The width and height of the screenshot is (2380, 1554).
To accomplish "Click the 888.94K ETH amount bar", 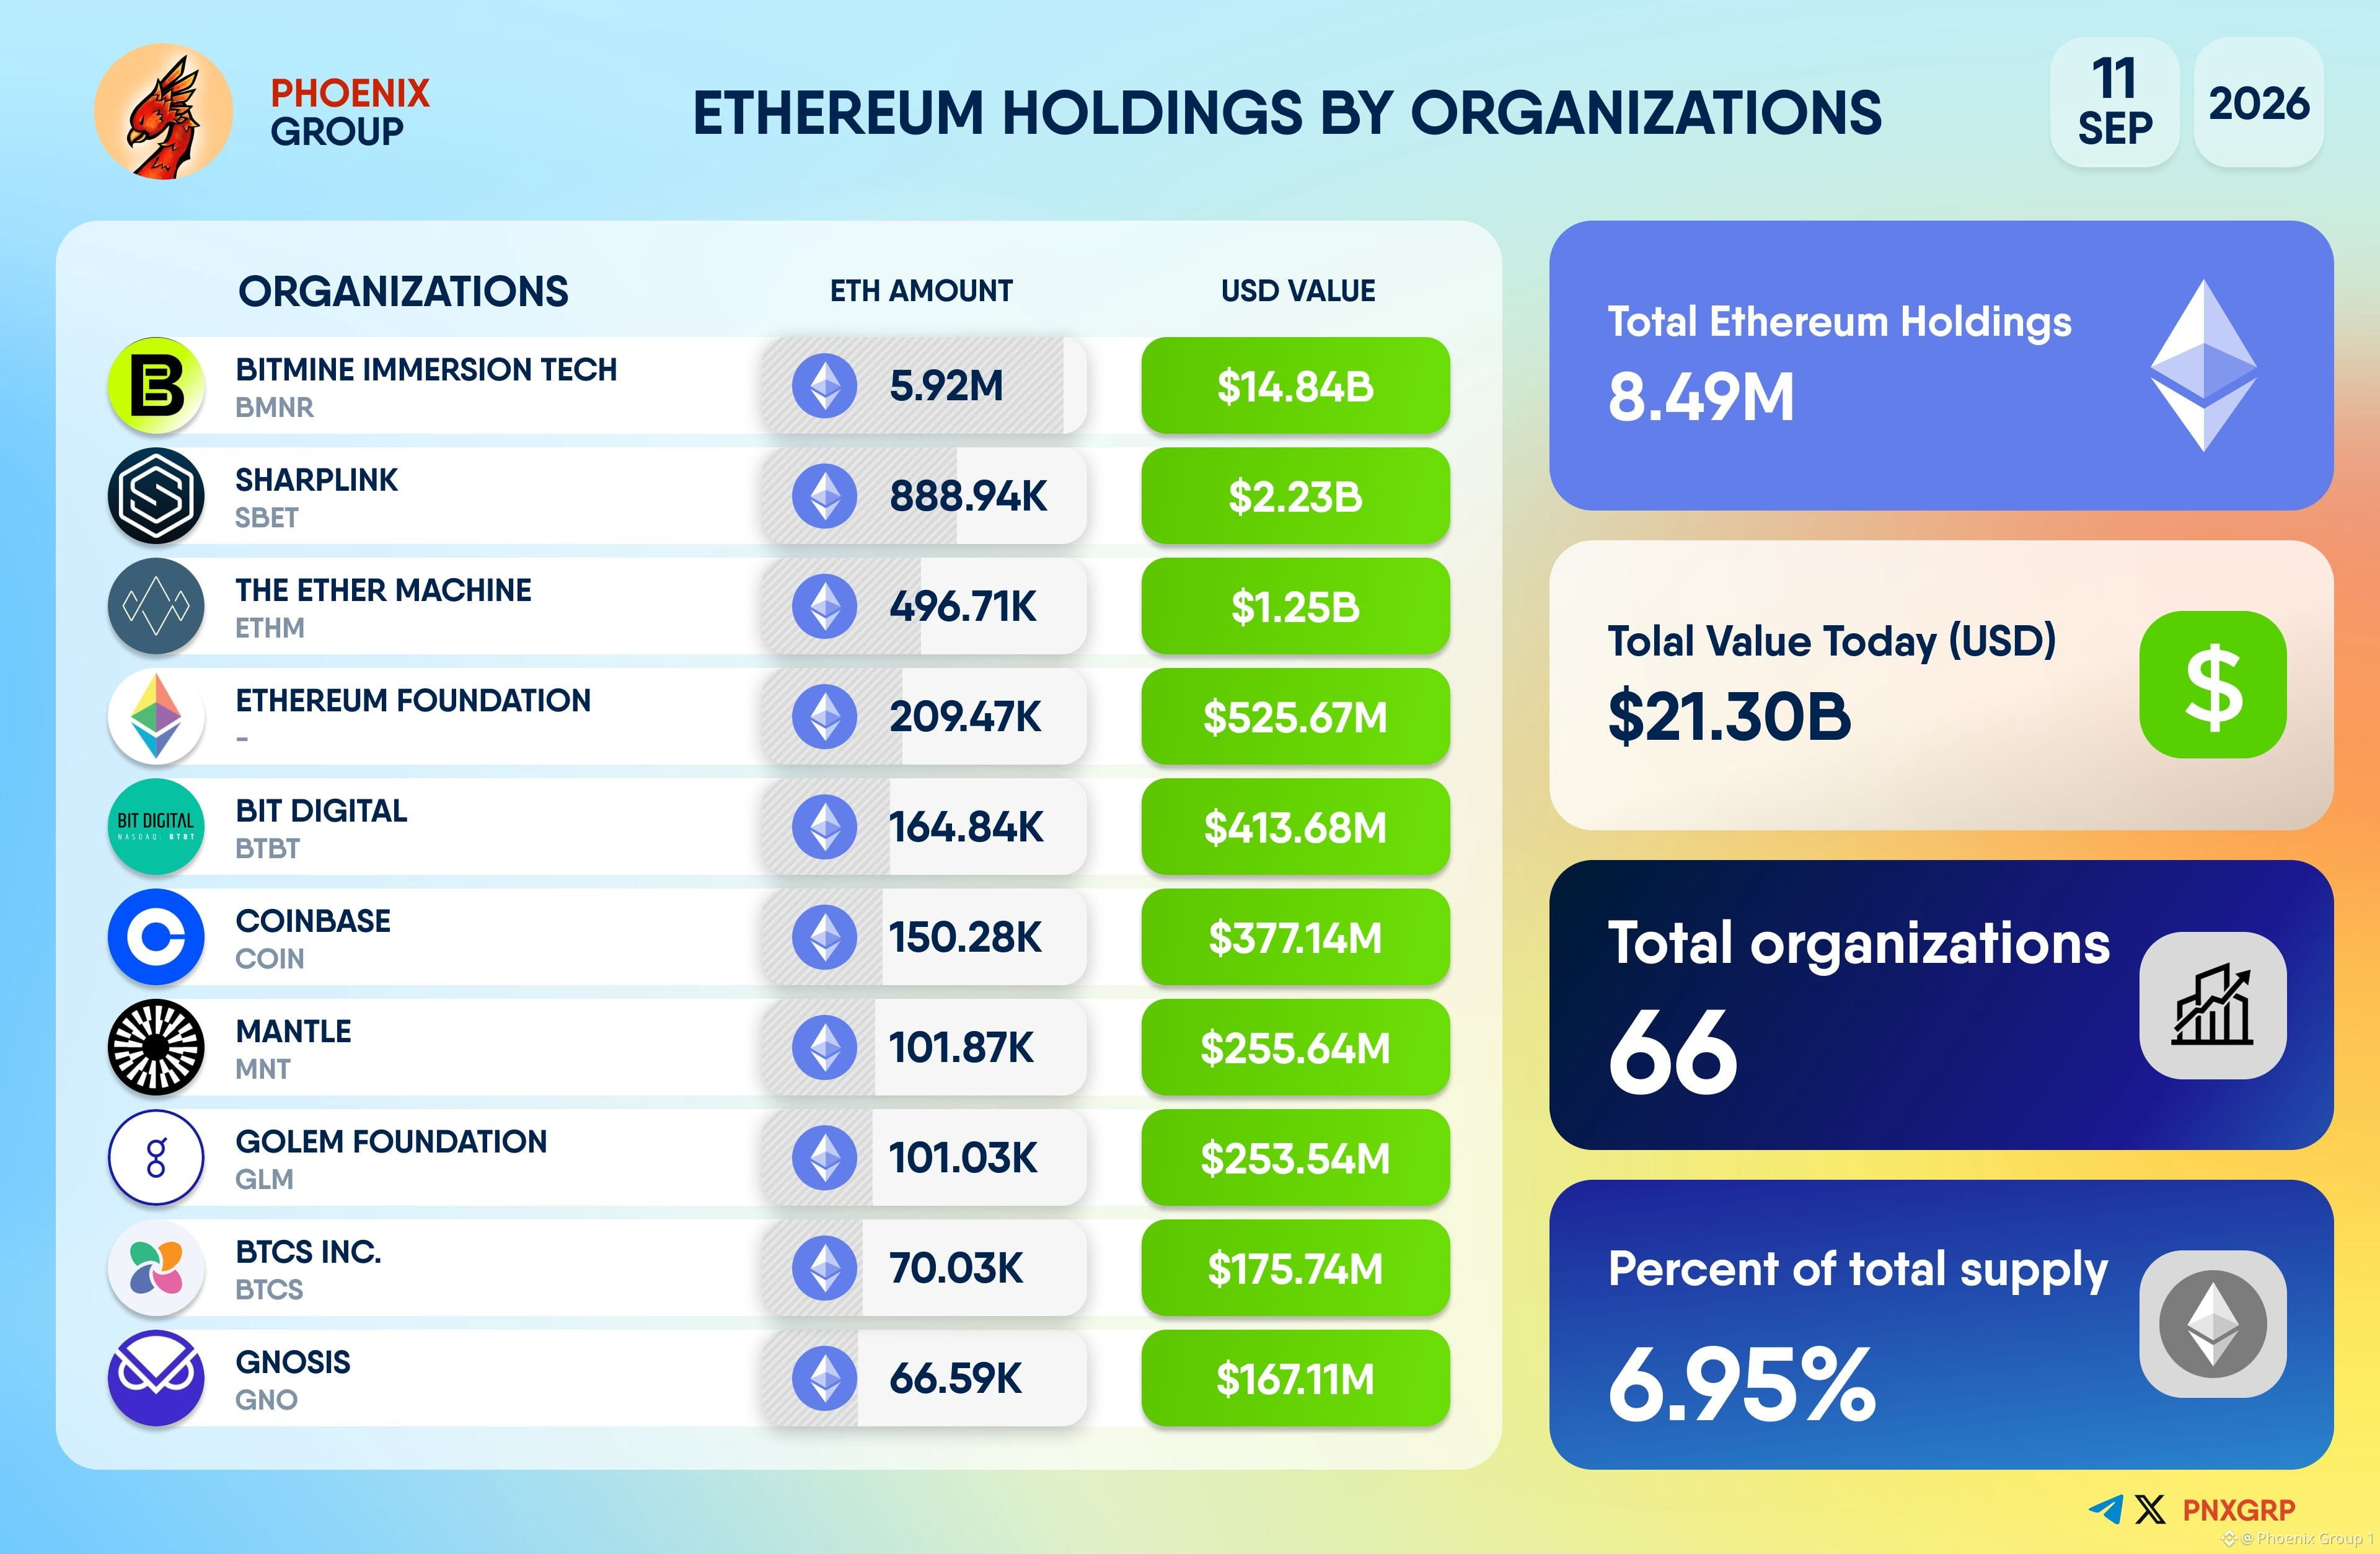I will tap(924, 496).
